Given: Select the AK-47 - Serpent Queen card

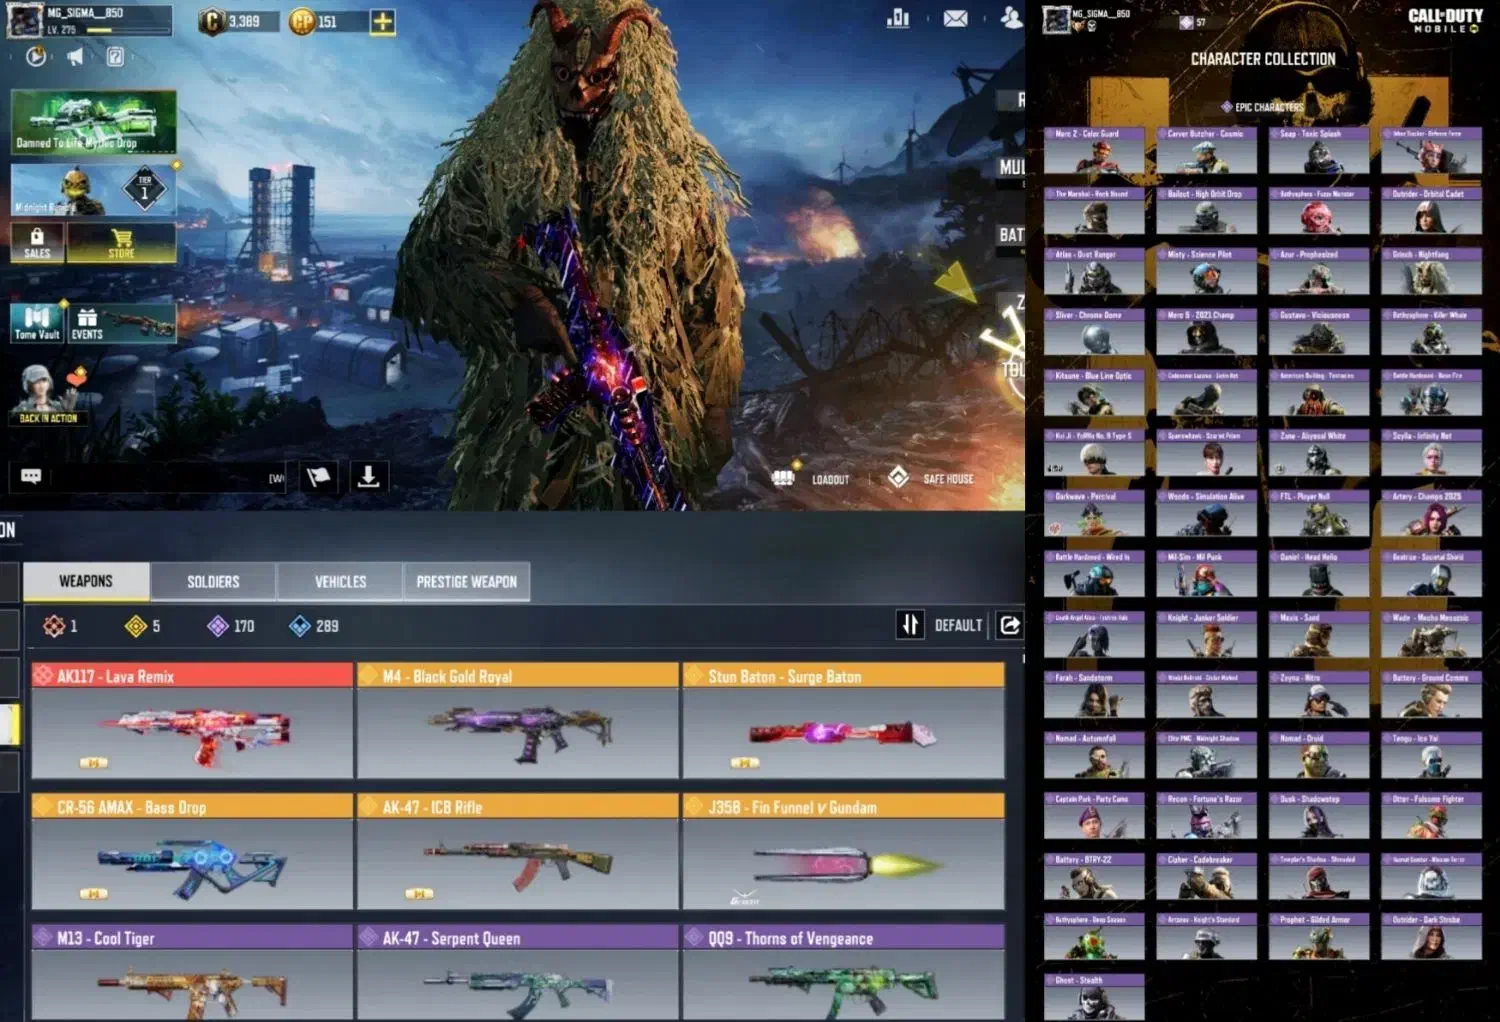Looking at the screenshot, I should (518, 973).
